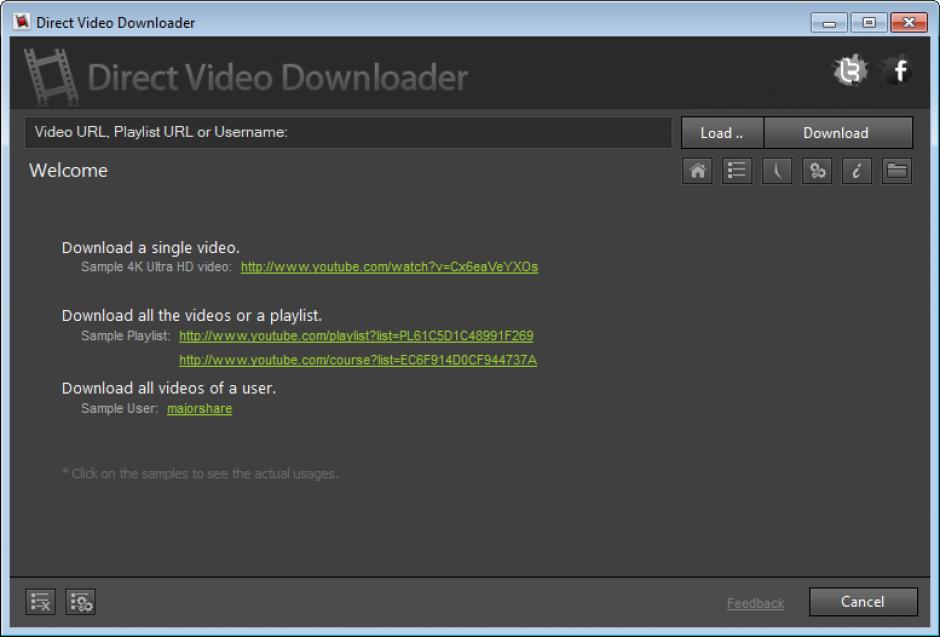This screenshot has width=940, height=637.
Task: Click the 'Direct Video Downloader' banner title
Action: point(278,78)
